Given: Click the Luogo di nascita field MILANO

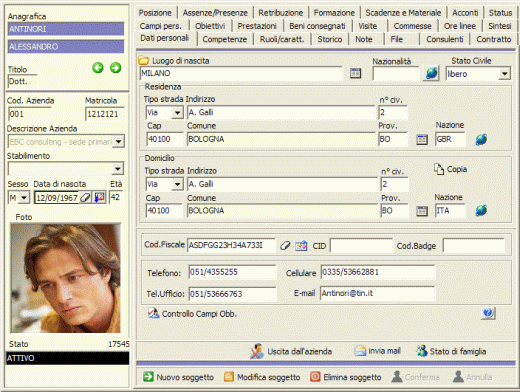Looking at the screenshot, I should click(x=241, y=73).
